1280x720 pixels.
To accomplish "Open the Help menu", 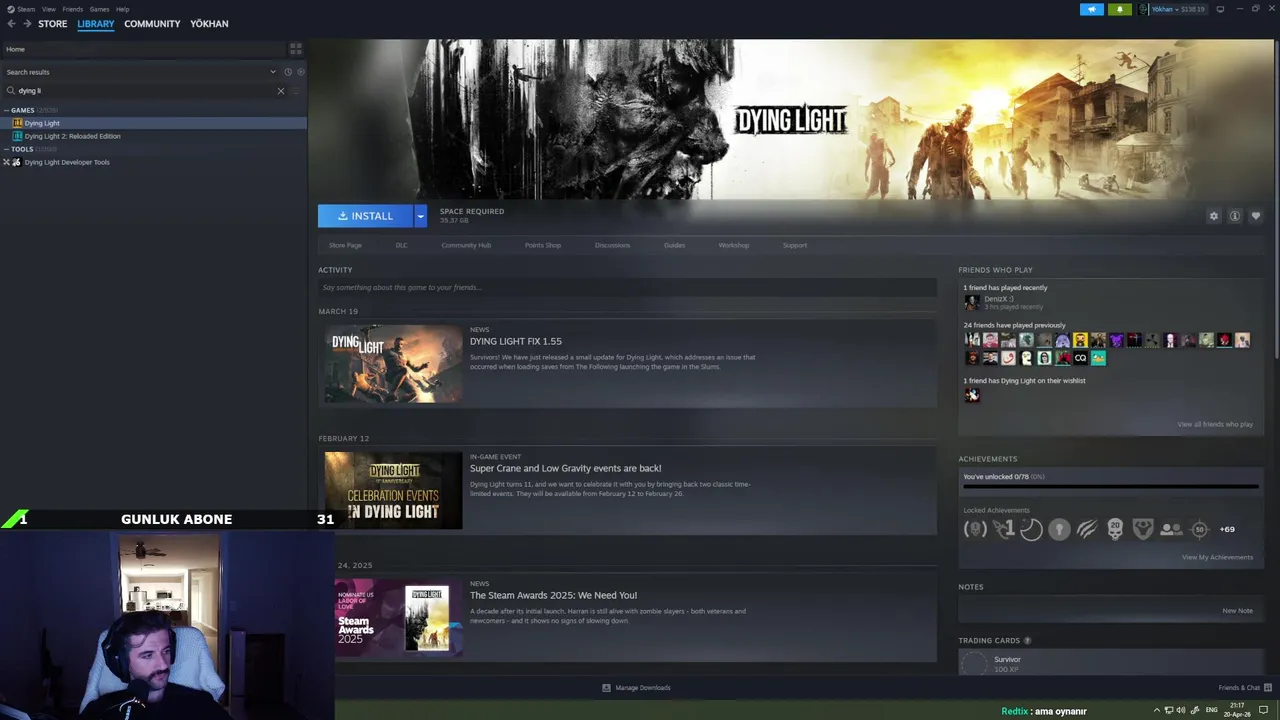I will tap(122, 9).
